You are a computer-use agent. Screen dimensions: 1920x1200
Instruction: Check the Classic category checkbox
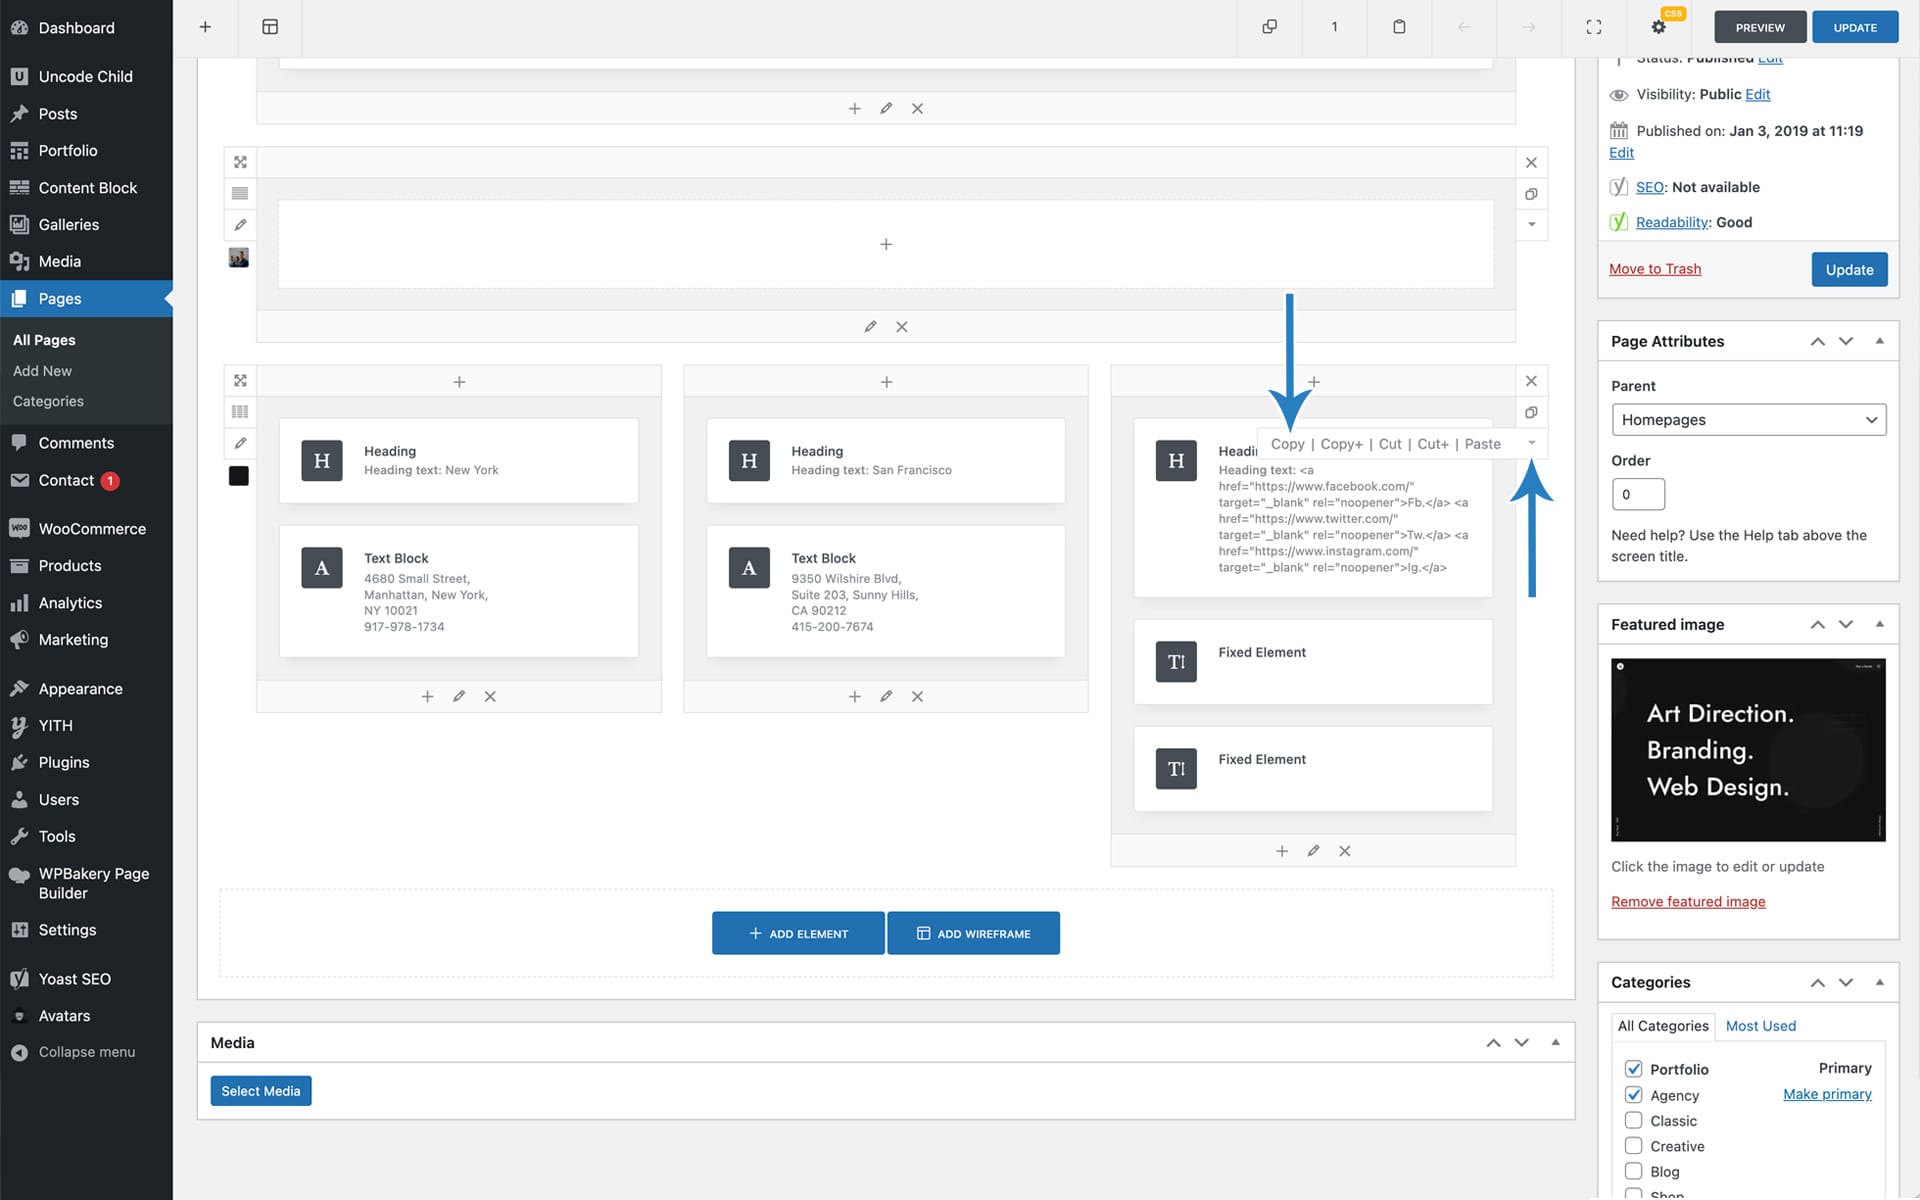pyautogui.click(x=1633, y=1120)
